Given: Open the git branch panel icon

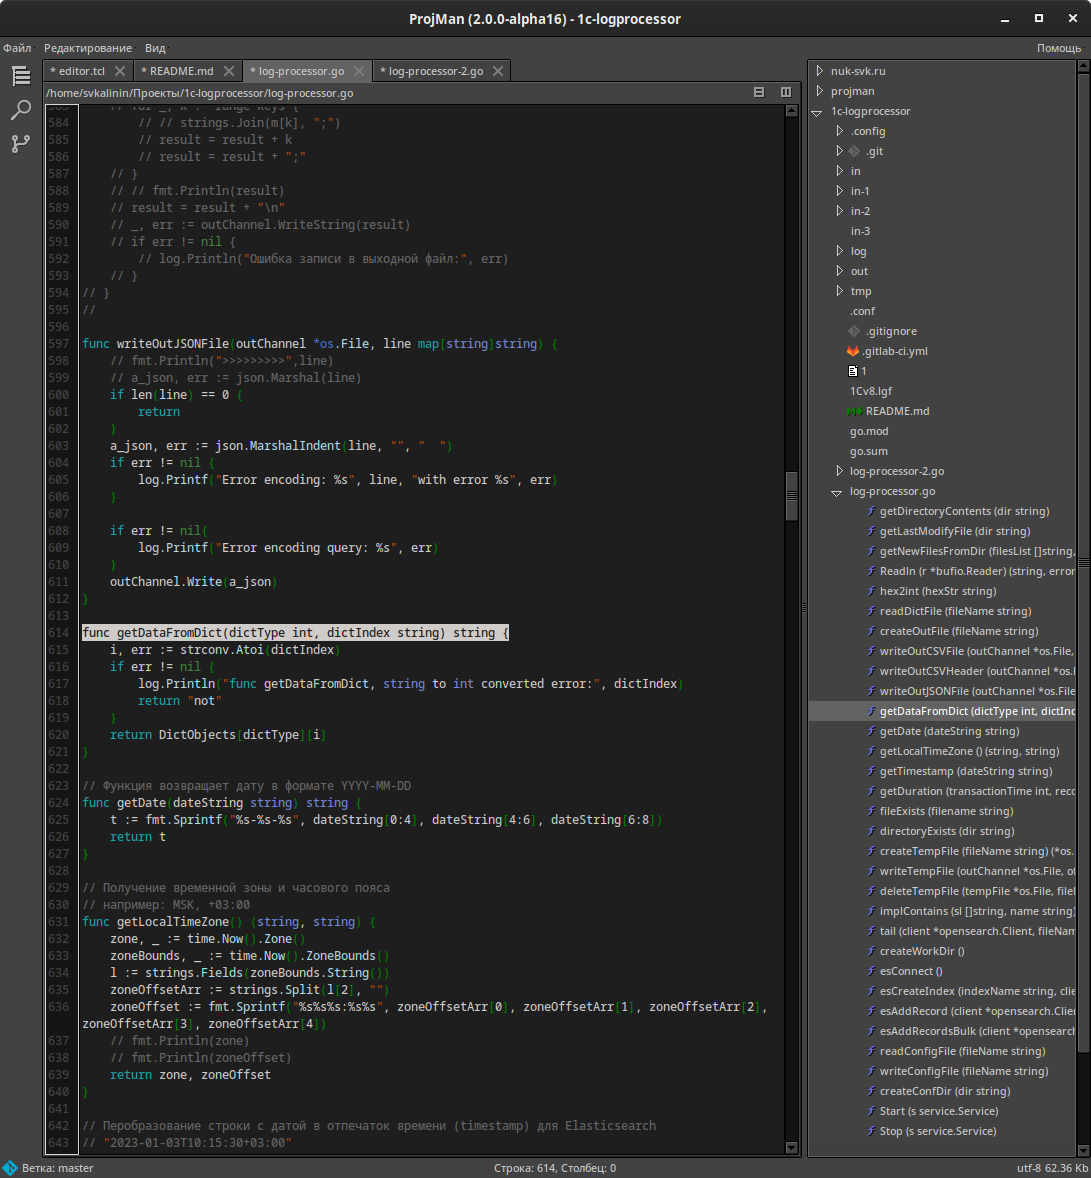Looking at the screenshot, I should pyautogui.click(x=21, y=143).
